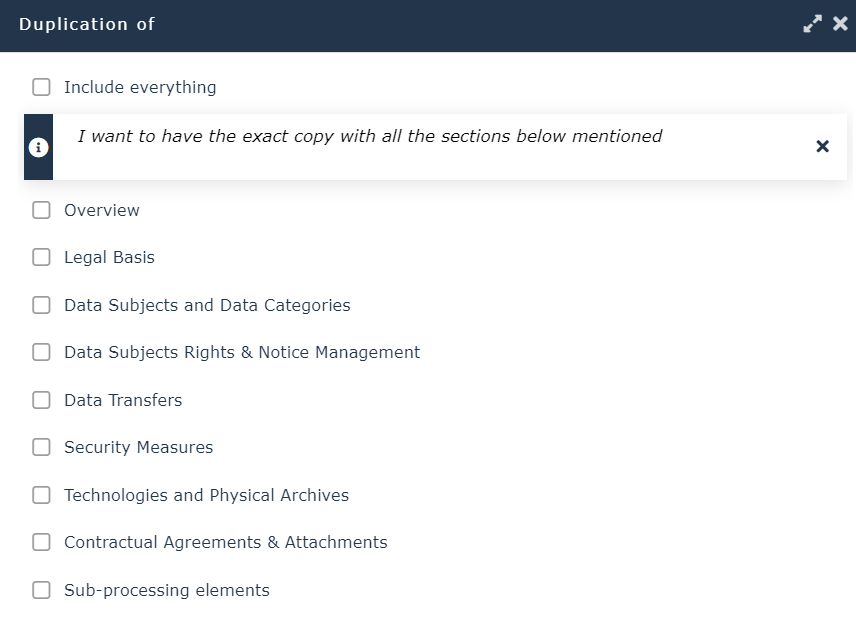
Task: Expand the duplication dialog to full size
Action: (x=813, y=24)
